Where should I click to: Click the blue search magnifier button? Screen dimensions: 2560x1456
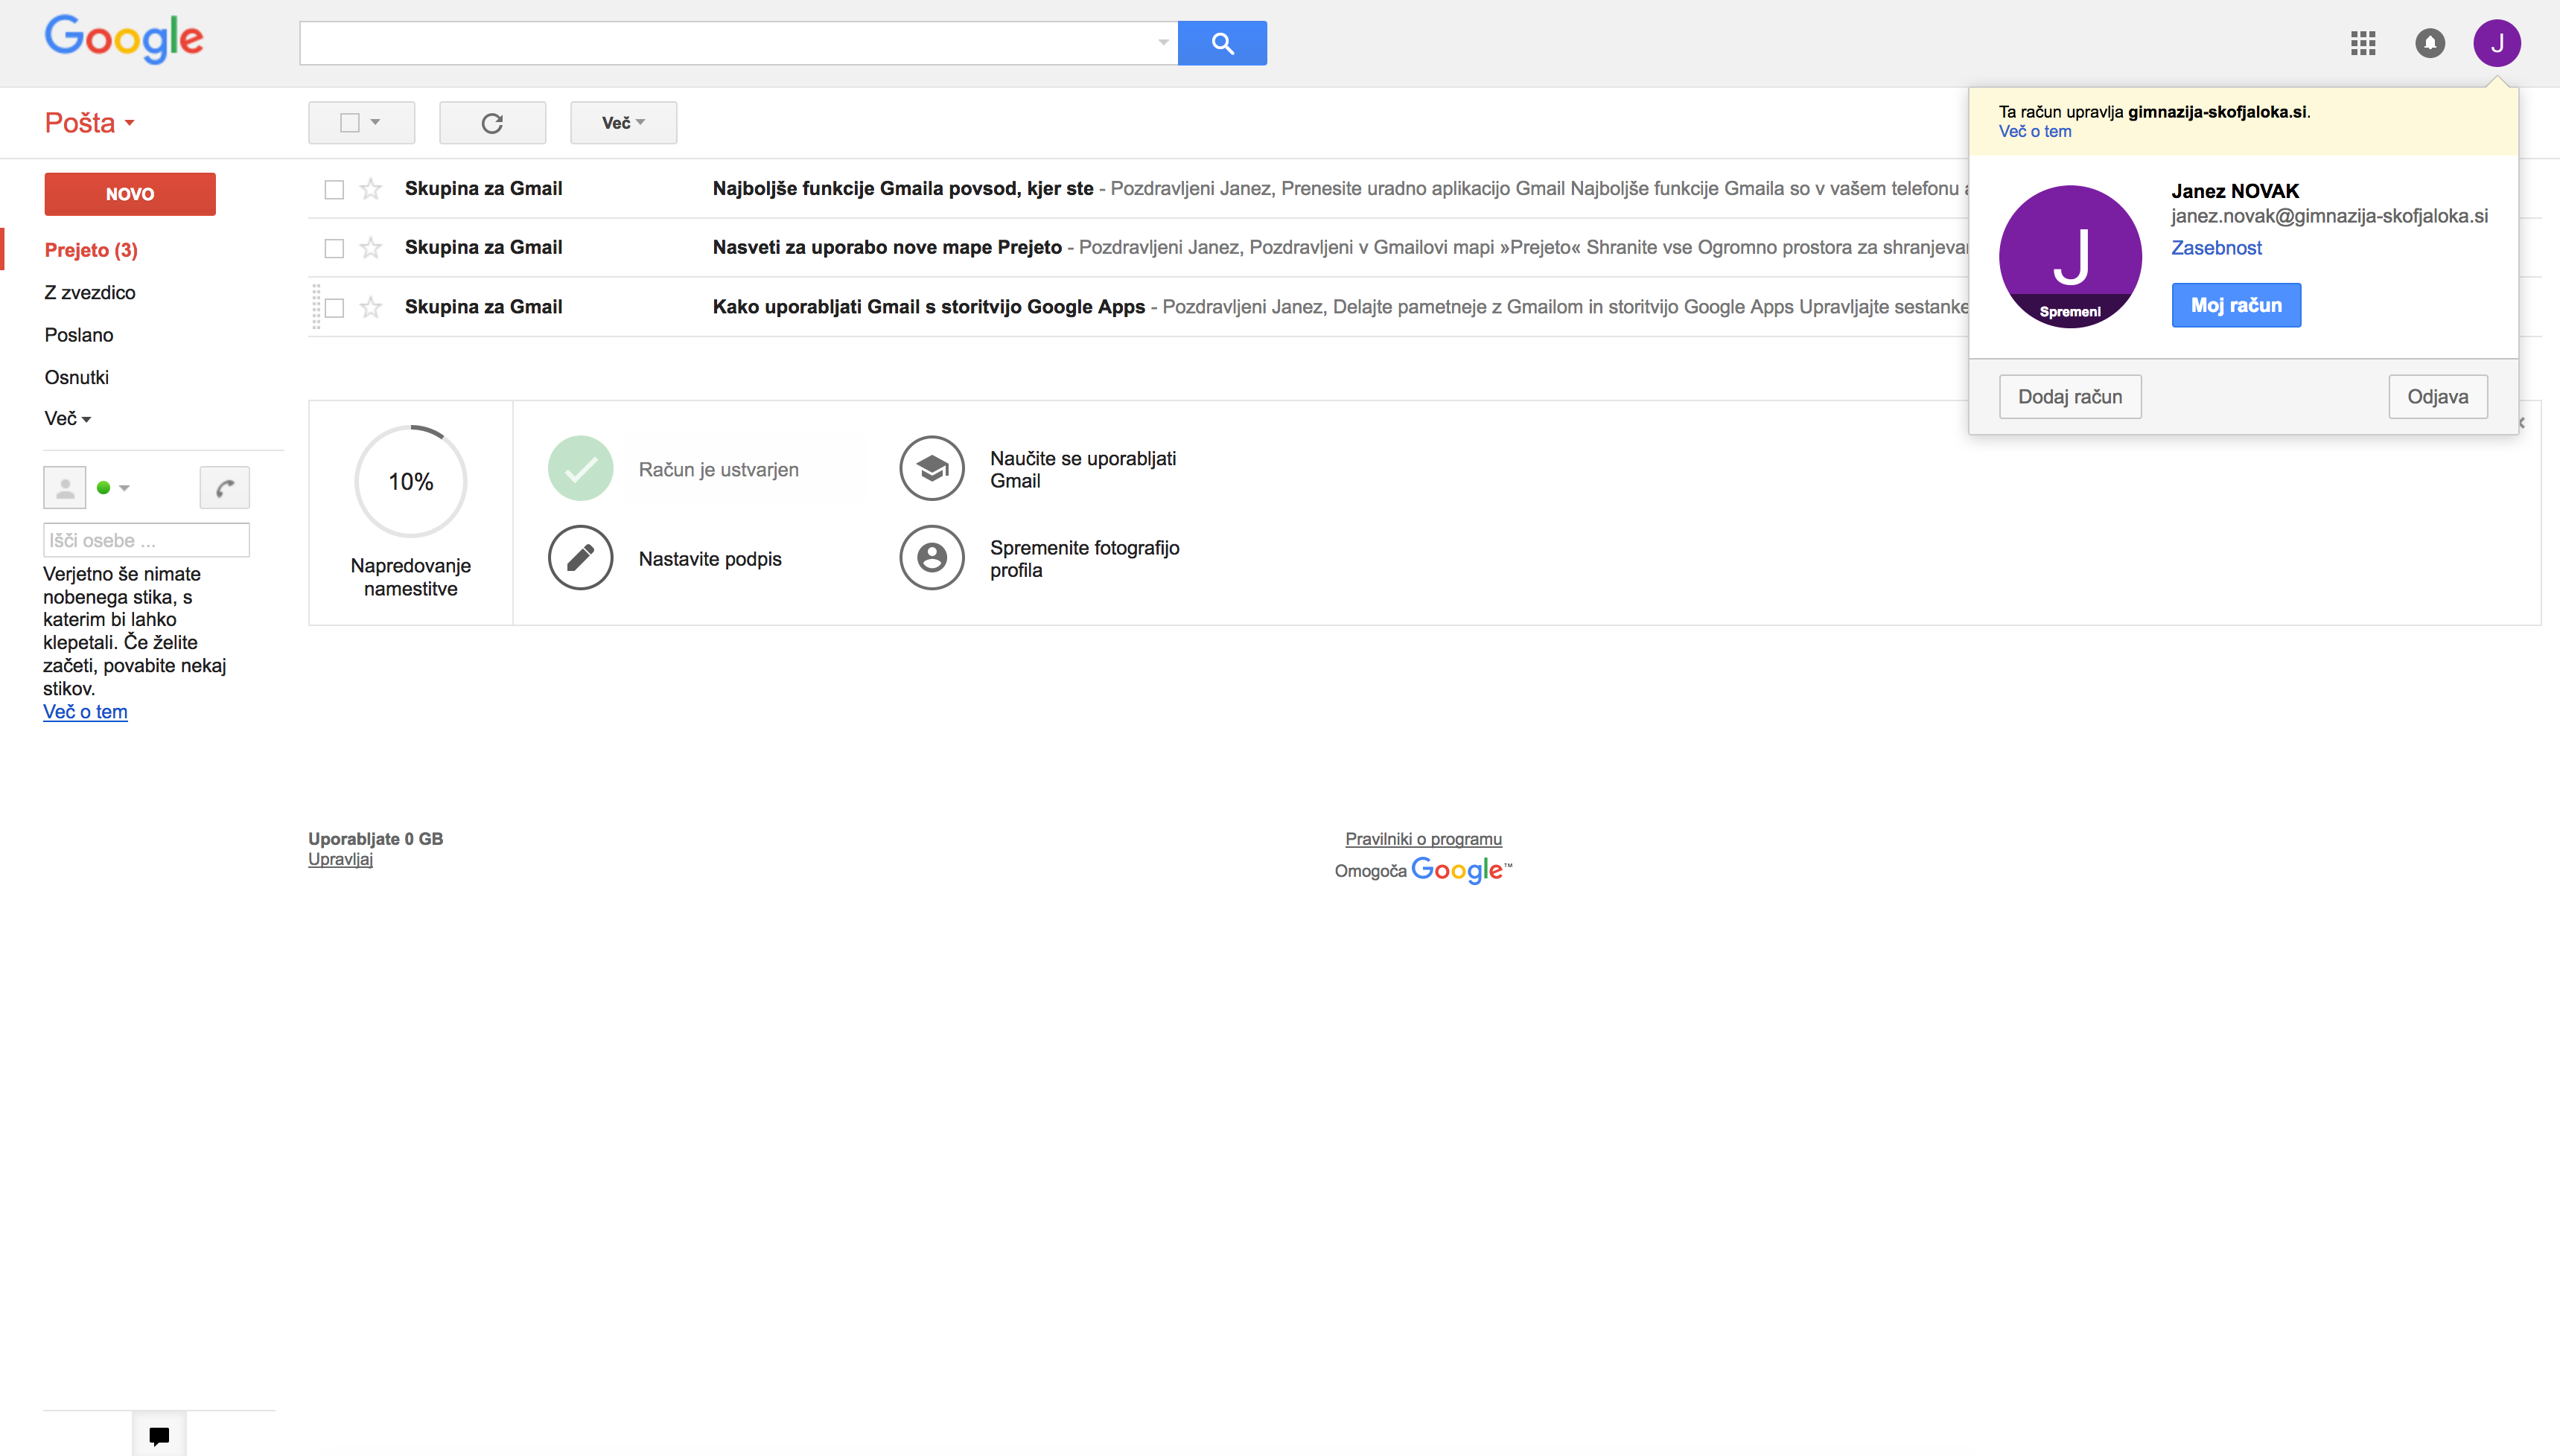pyautogui.click(x=1222, y=43)
